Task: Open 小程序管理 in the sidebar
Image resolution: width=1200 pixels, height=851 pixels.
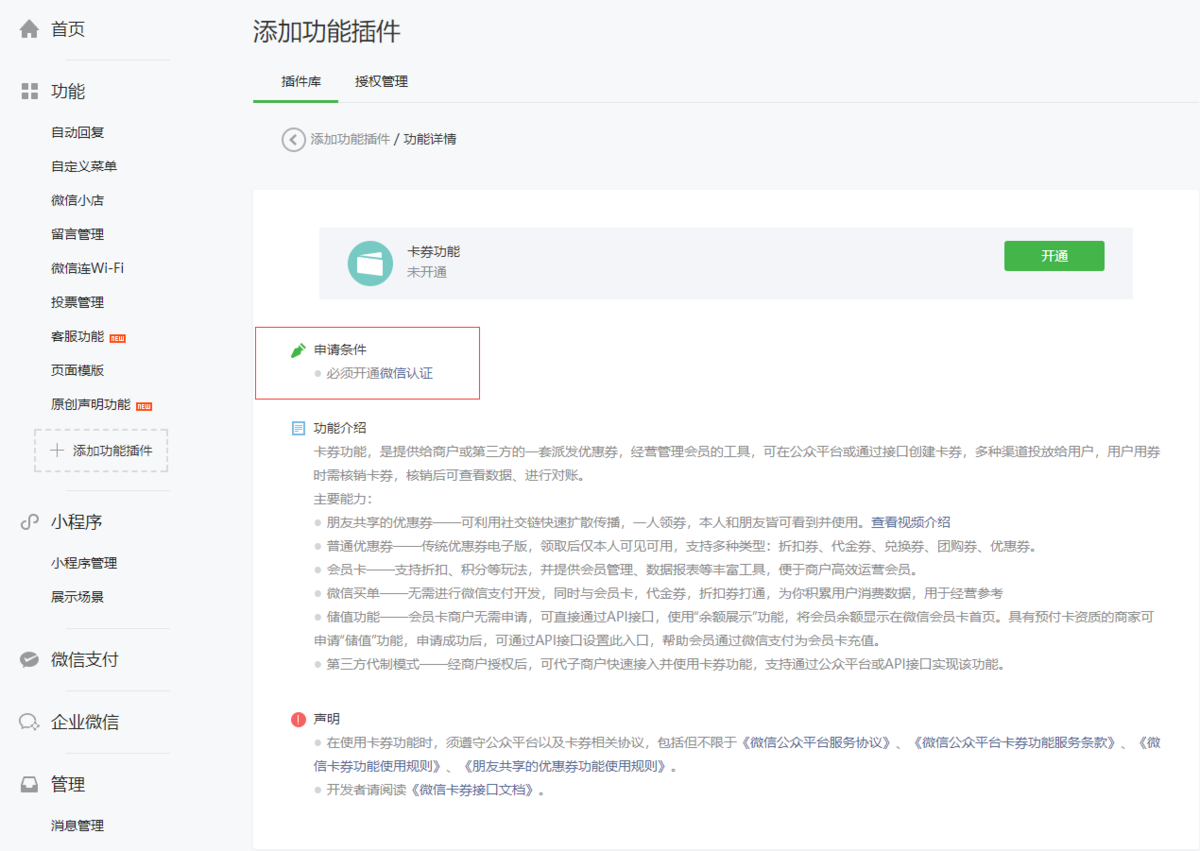Action: pyautogui.click(x=84, y=563)
